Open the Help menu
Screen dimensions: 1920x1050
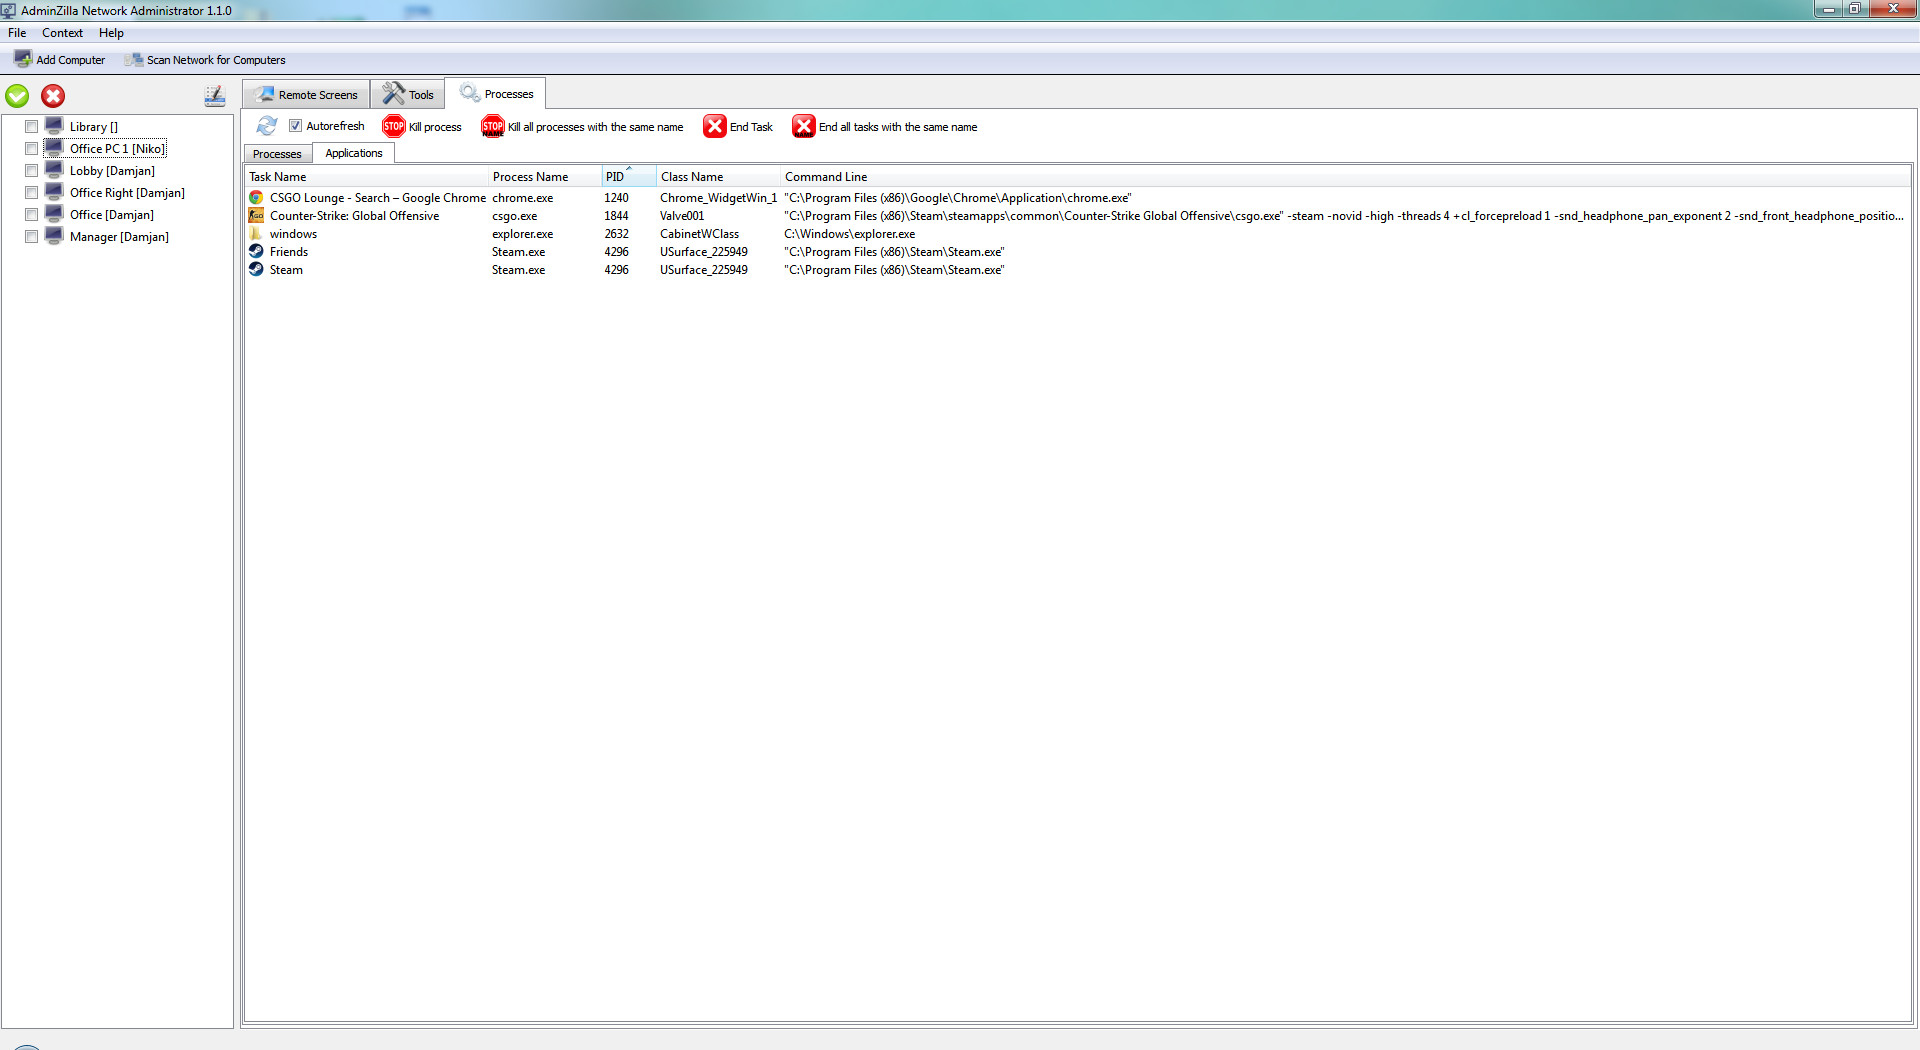pyautogui.click(x=111, y=33)
